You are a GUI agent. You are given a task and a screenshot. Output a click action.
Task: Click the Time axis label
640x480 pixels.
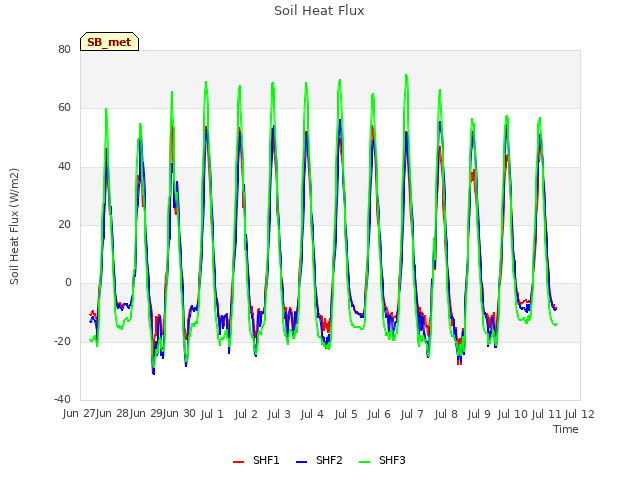566,429
